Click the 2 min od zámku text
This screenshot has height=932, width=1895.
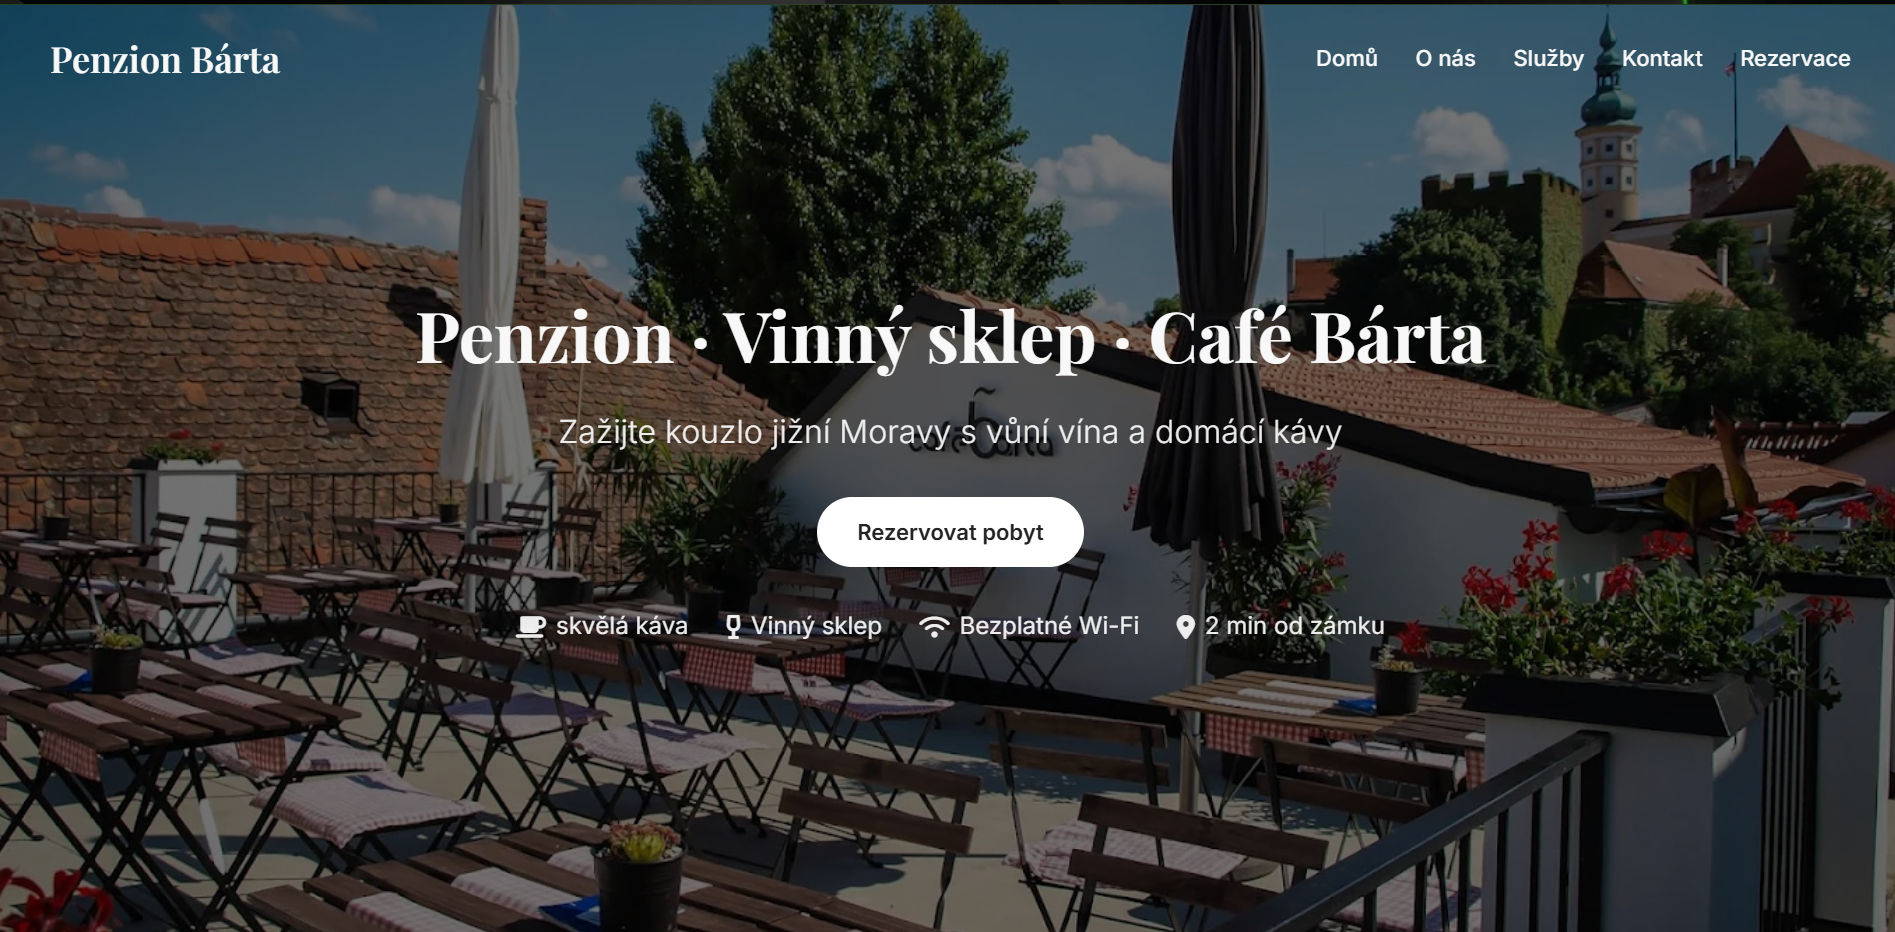coord(1294,626)
